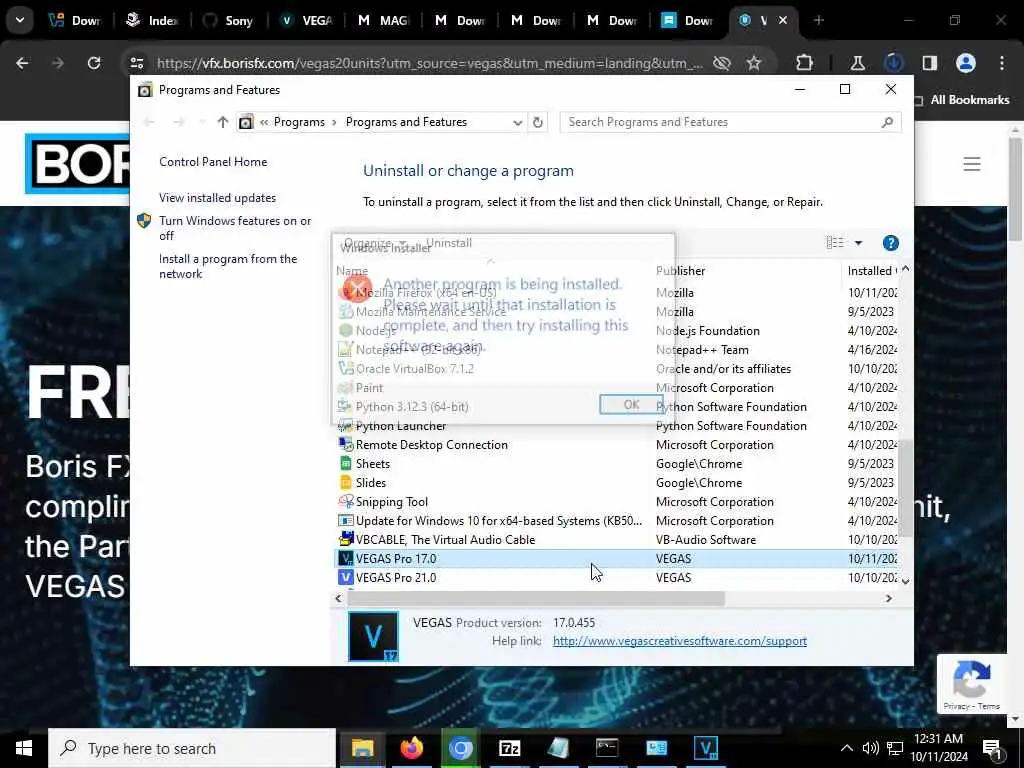Open the view options dropdown arrow
Image resolution: width=1024 pixels, height=768 pixels.
point(859,243)
